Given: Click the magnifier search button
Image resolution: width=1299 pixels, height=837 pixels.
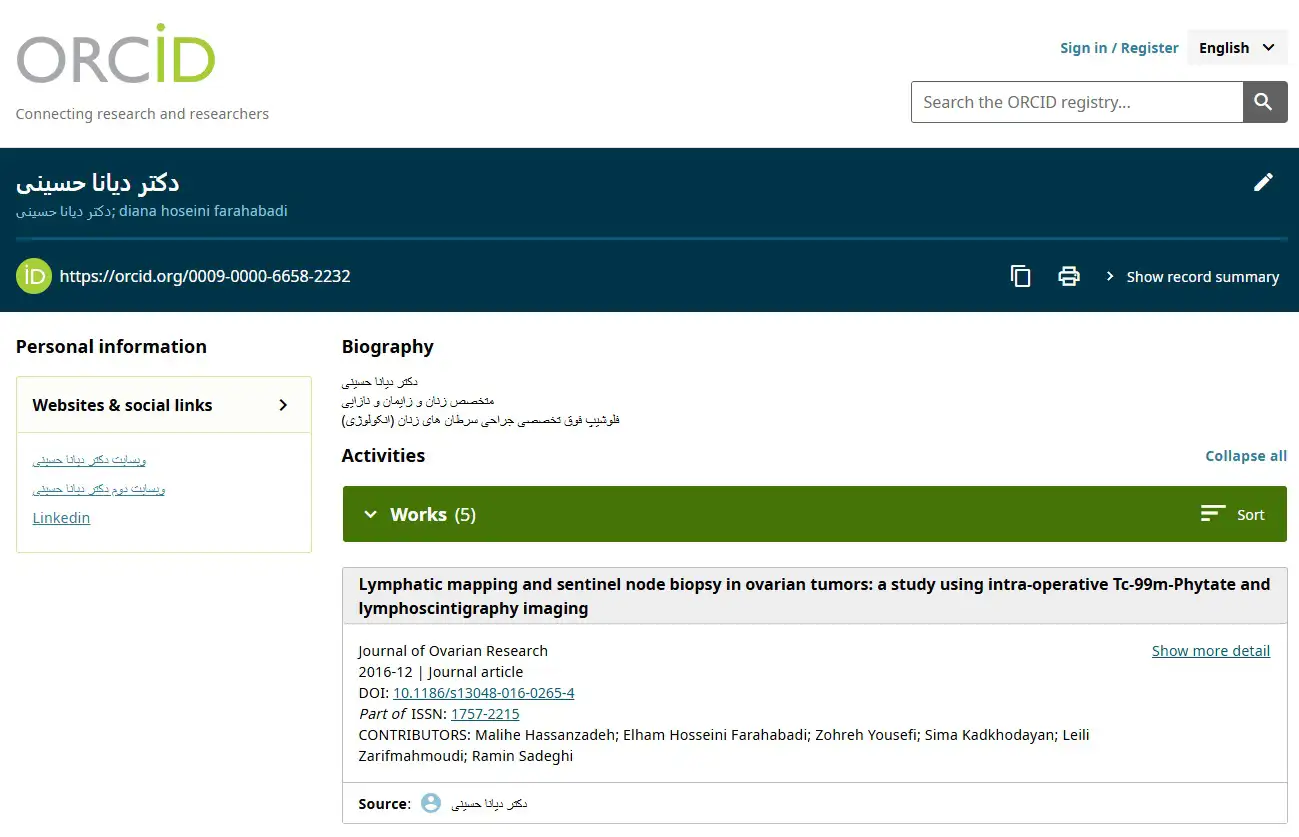Looking at the screenshot, I should coord(1264,102).
